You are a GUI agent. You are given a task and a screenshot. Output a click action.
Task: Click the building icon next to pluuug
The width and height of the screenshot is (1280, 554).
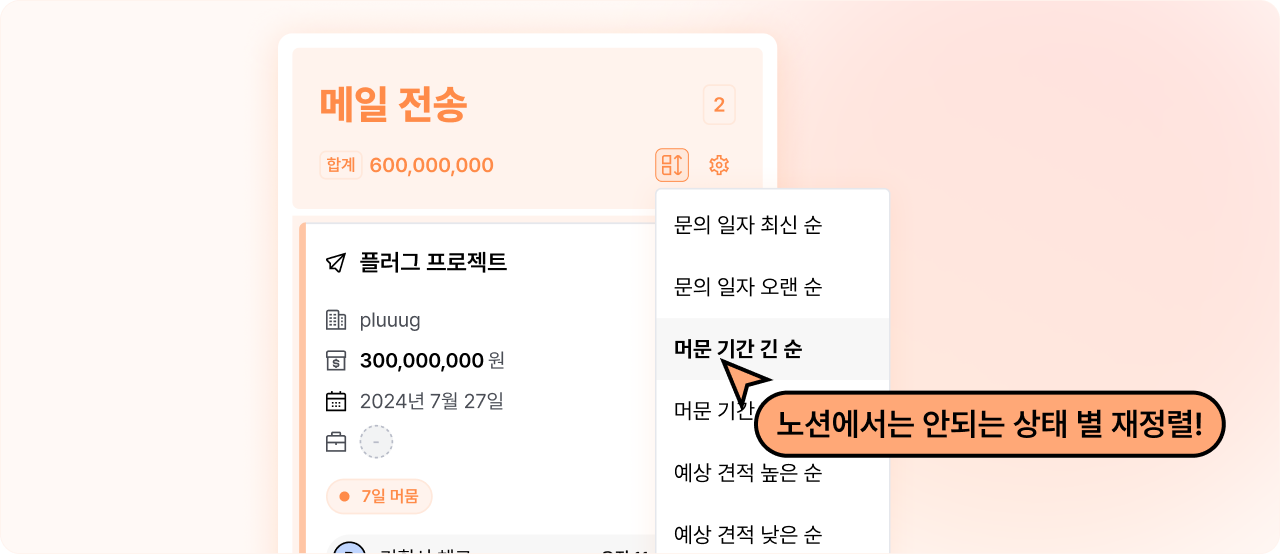(336, 320)
